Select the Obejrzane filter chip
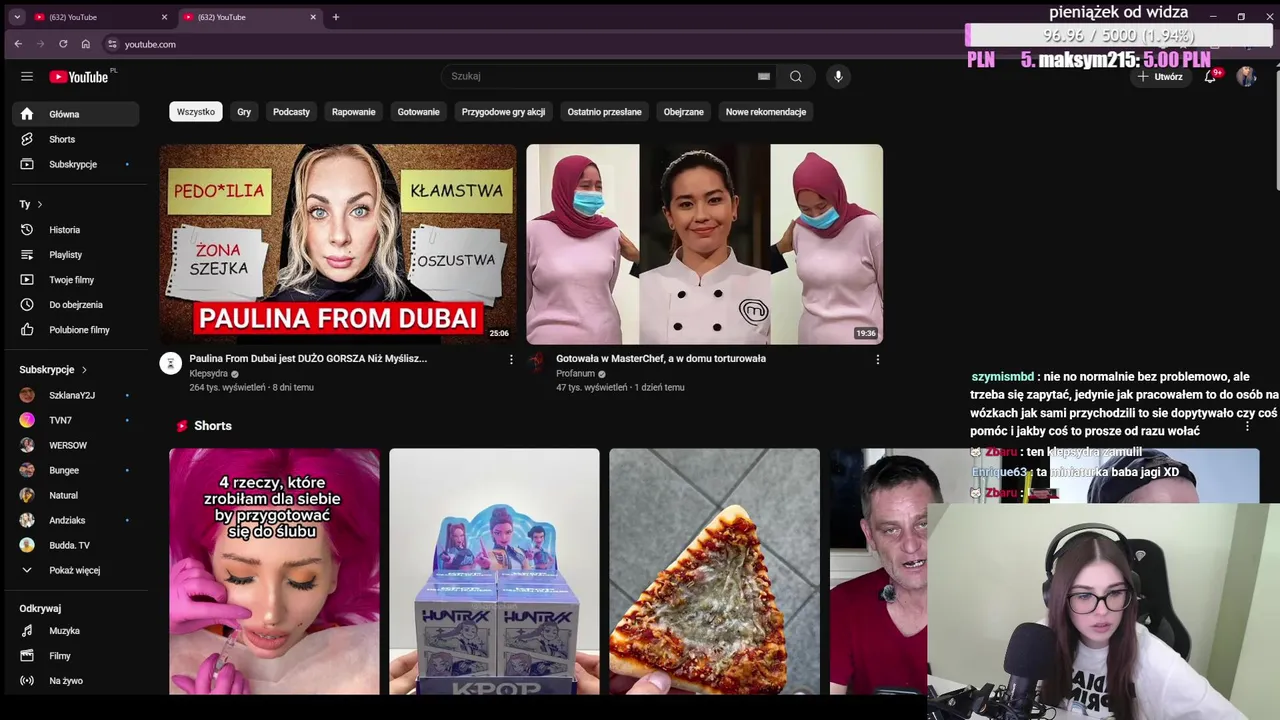The image size is (1280, 720). (684, 112)
